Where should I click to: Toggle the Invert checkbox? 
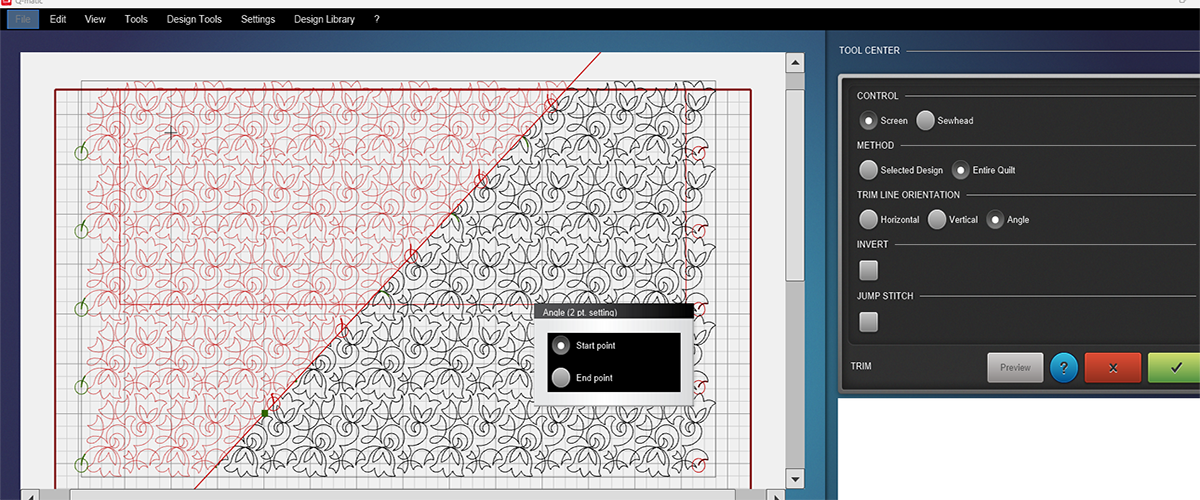869,270
